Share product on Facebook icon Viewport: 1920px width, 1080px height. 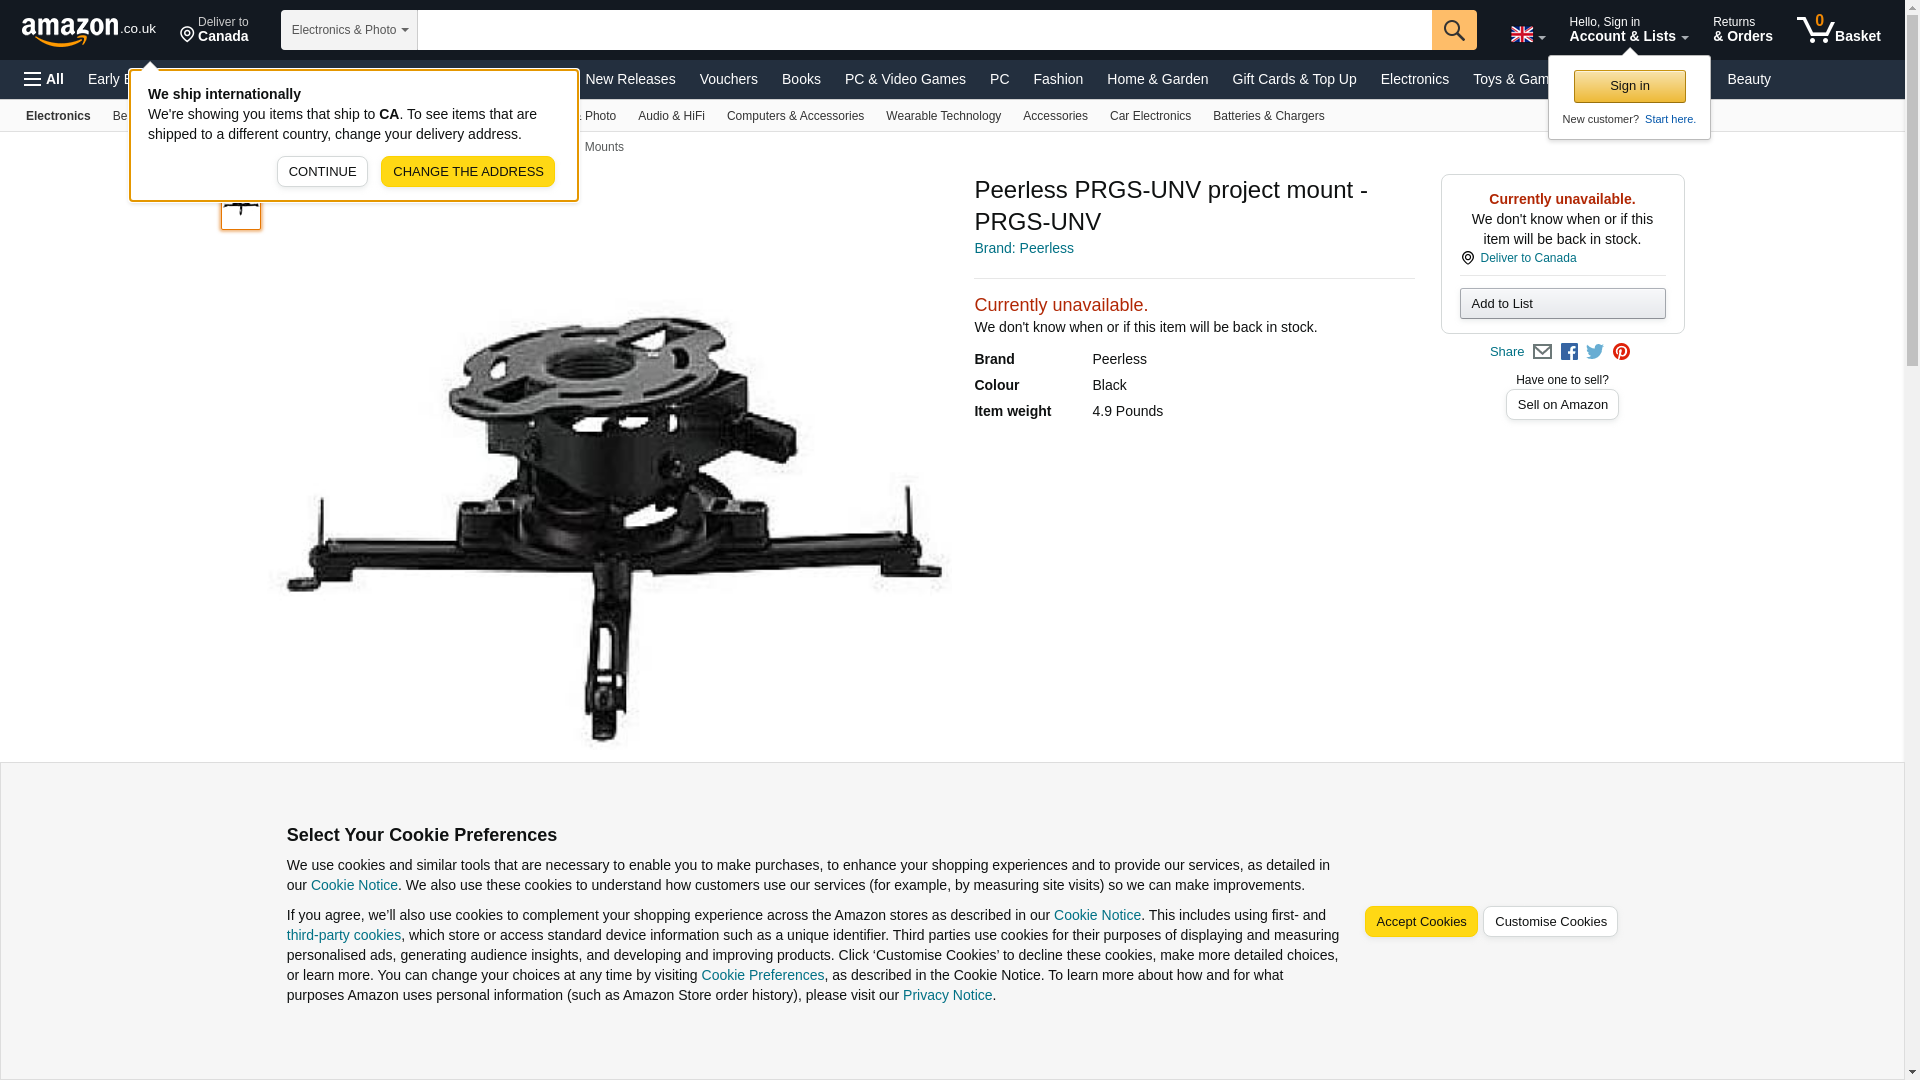click(x=1568, y=352)
